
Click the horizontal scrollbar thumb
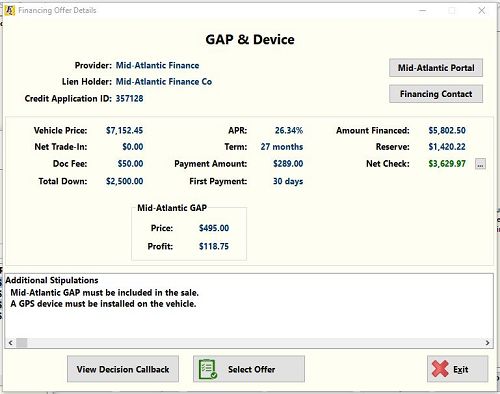click(x=22, y=343)
